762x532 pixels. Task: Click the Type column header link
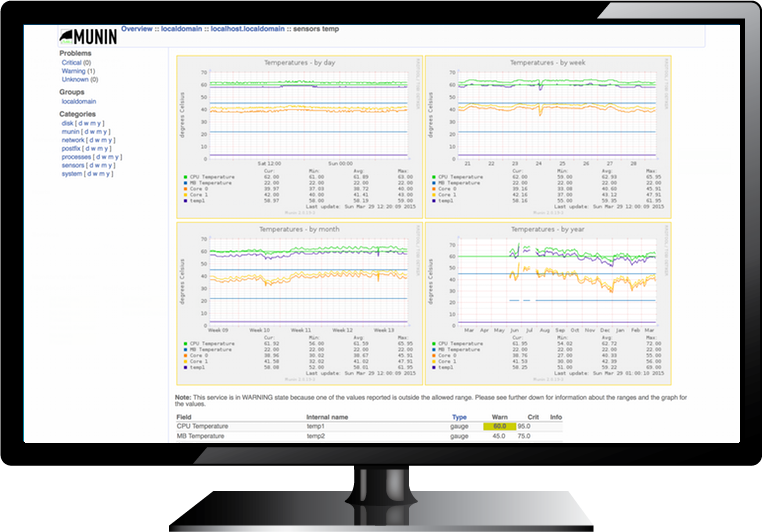[459, 417]
